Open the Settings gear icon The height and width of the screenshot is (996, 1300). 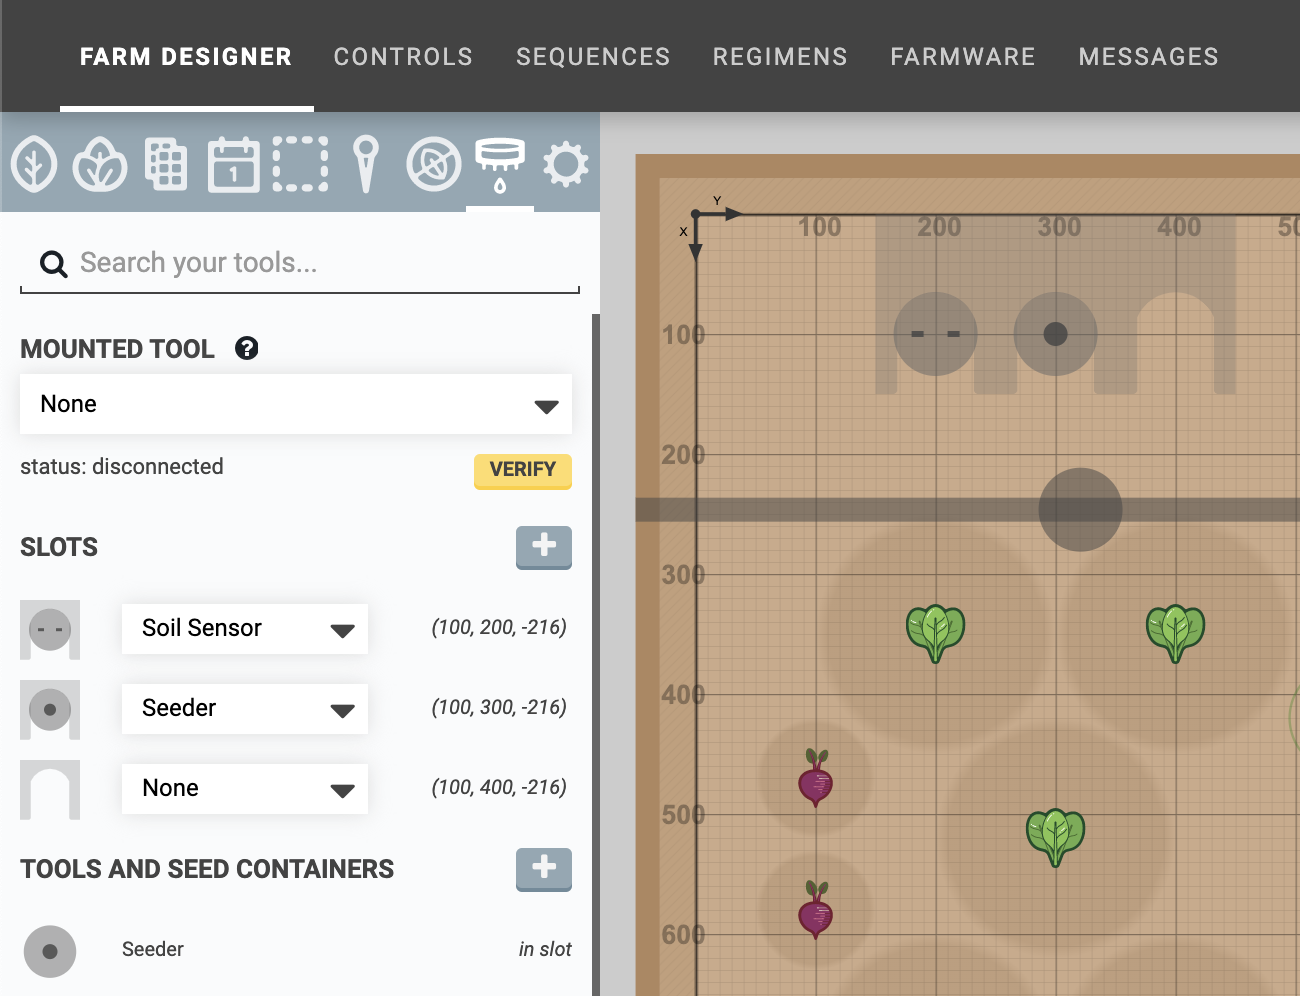pos(566,164)
